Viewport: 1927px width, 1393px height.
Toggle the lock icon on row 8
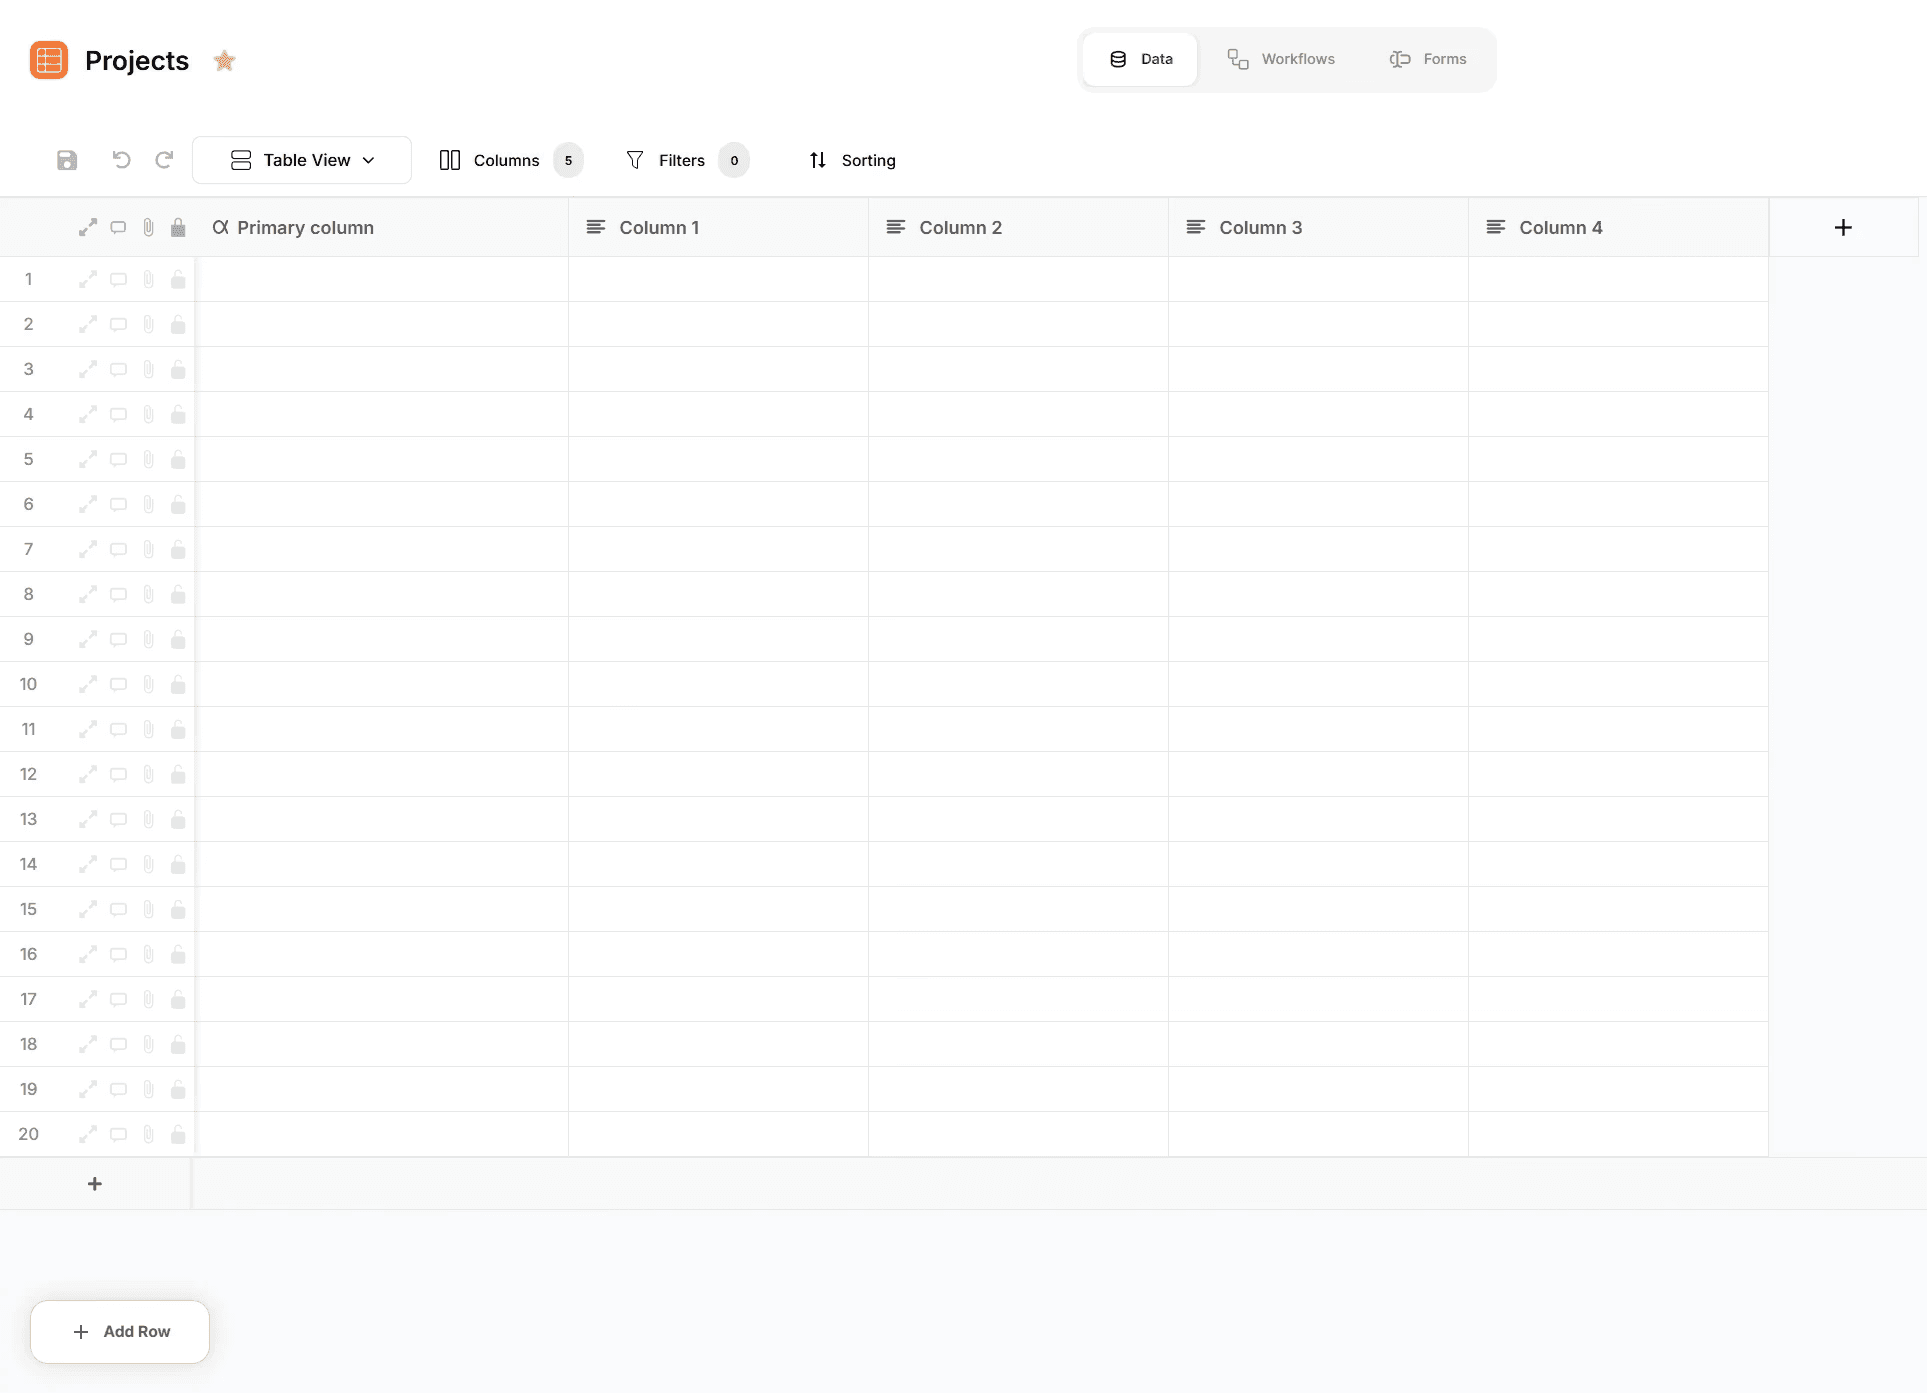(178, 594)
